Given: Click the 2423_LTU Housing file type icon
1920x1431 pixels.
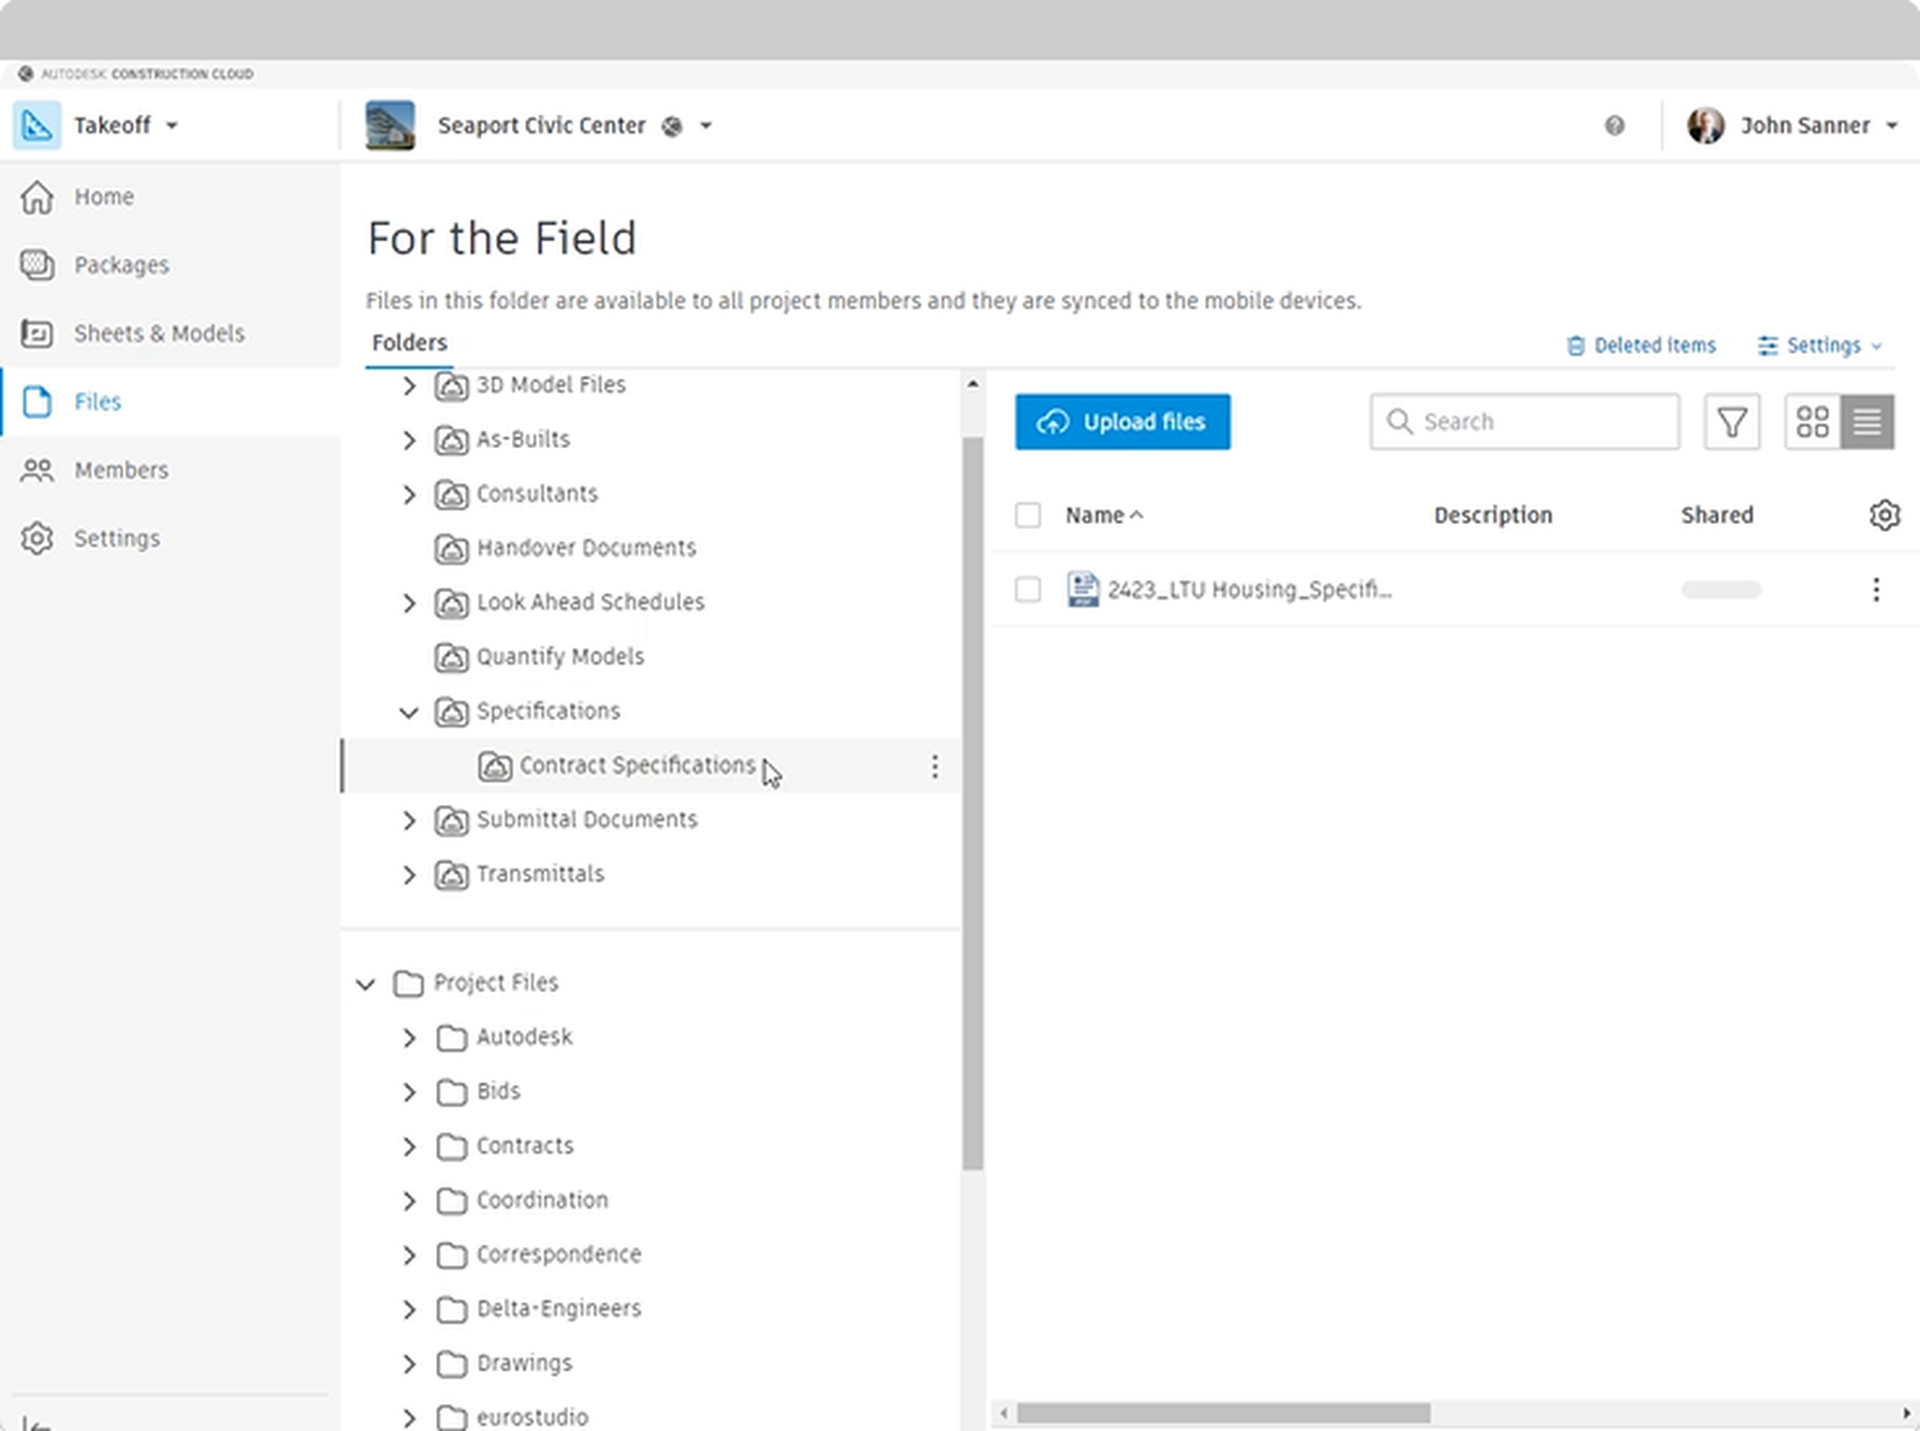Looking at the screenshot, I should click(x=1083, y=589).
